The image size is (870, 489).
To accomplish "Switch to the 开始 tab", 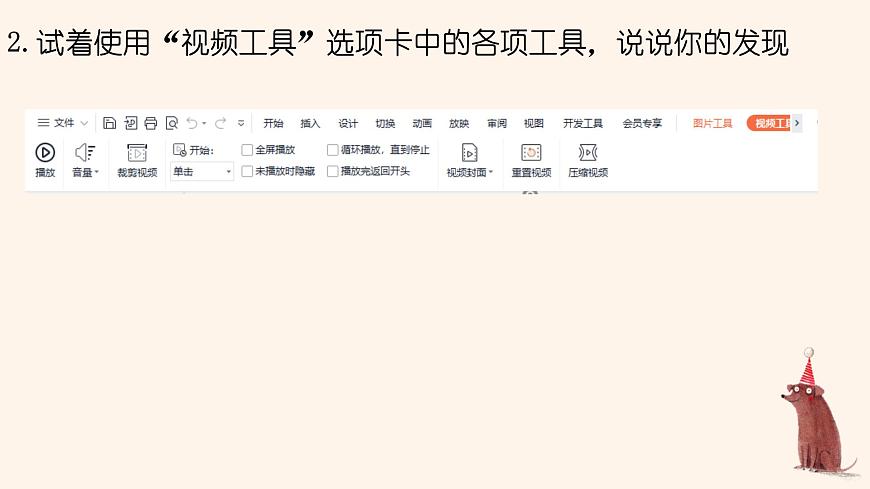I will coord(273,123).
